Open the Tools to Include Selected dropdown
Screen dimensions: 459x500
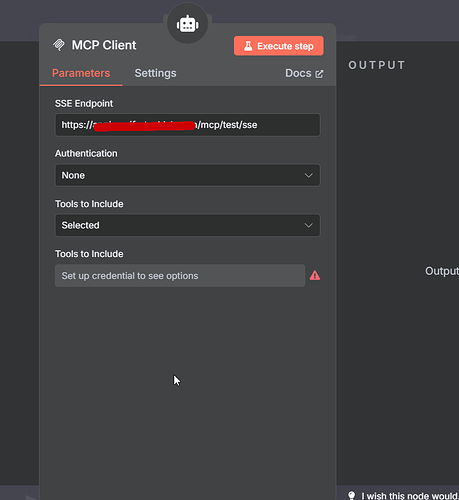click(187, 225)
